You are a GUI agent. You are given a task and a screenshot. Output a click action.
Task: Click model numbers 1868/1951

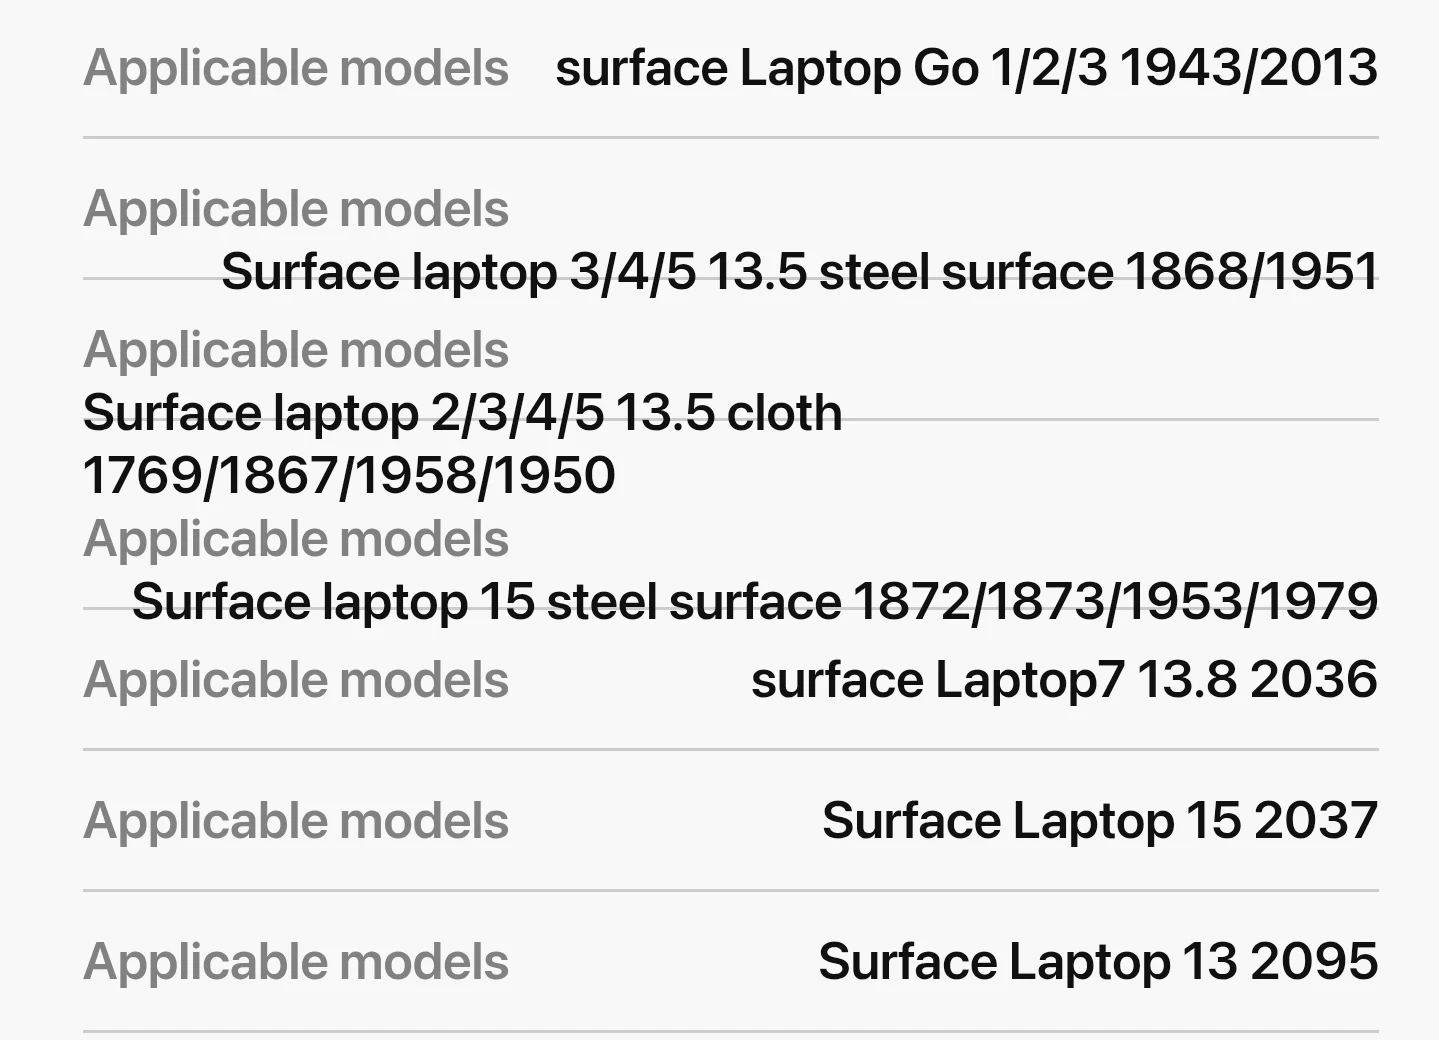(x=1252, y=272)
